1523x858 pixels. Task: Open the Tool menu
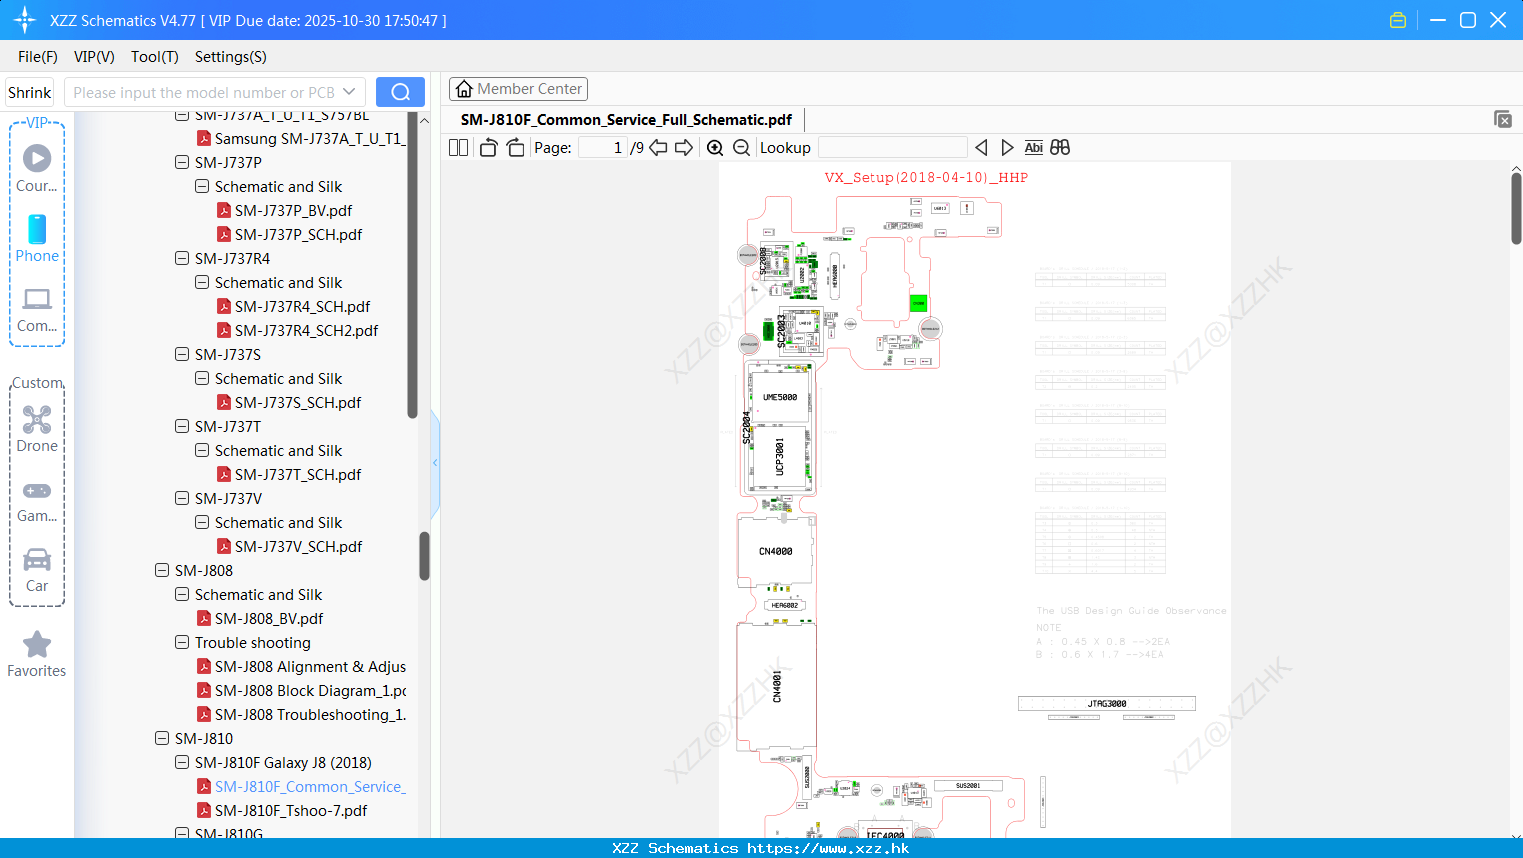tap(155, 57)
